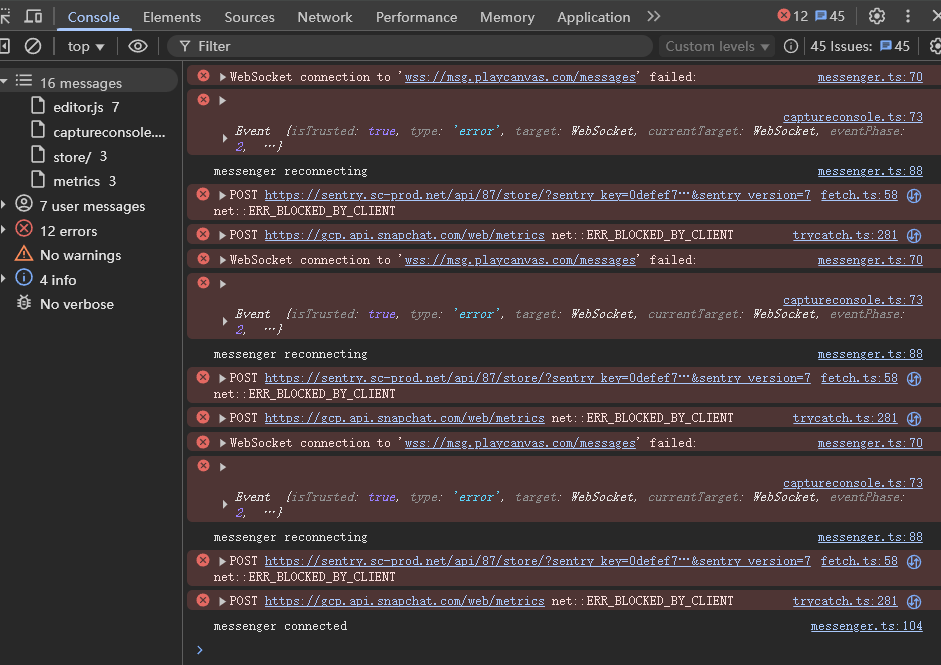The height and width of the screenshot is (665, 941).
Task: Open the 'top' JavaScript context dropdown
Action: [86, 46]
